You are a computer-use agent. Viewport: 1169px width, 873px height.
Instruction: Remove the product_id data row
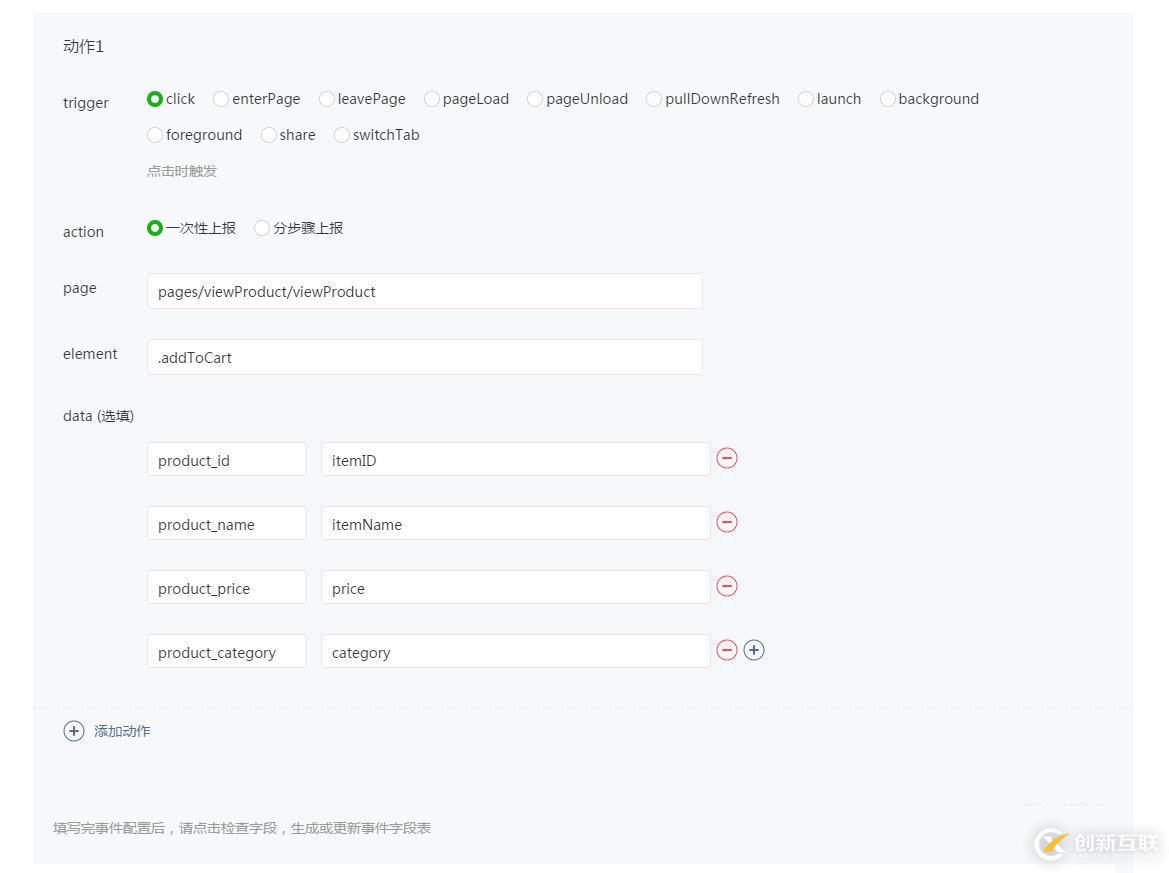pos(727,458)
